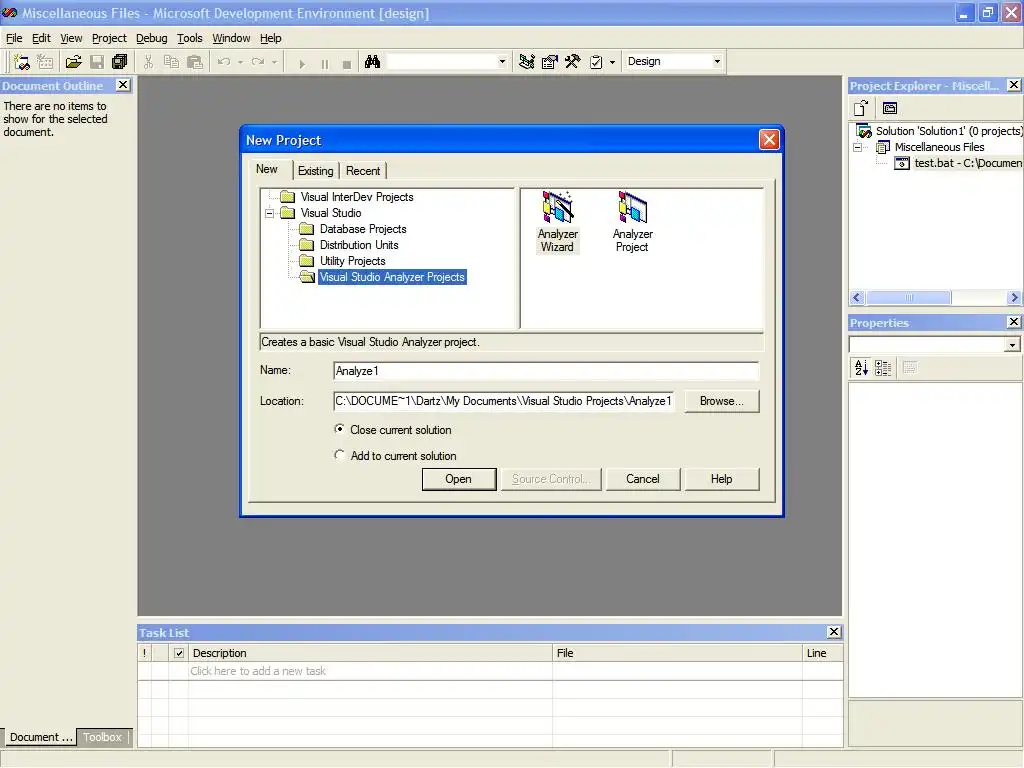Click the Help button in dialog
Viewport: 1024px width, 768px height.
721,479
